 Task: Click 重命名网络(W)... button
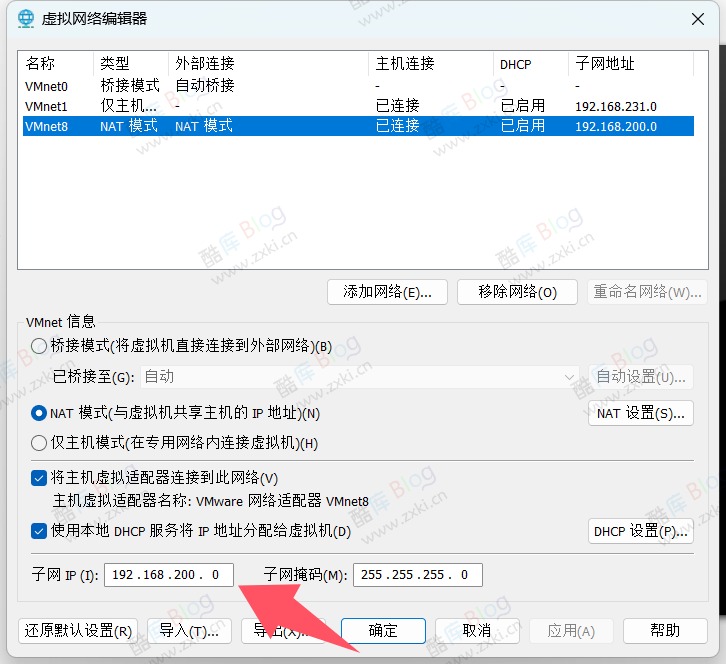pyautogui.click(x=647, y=292)
